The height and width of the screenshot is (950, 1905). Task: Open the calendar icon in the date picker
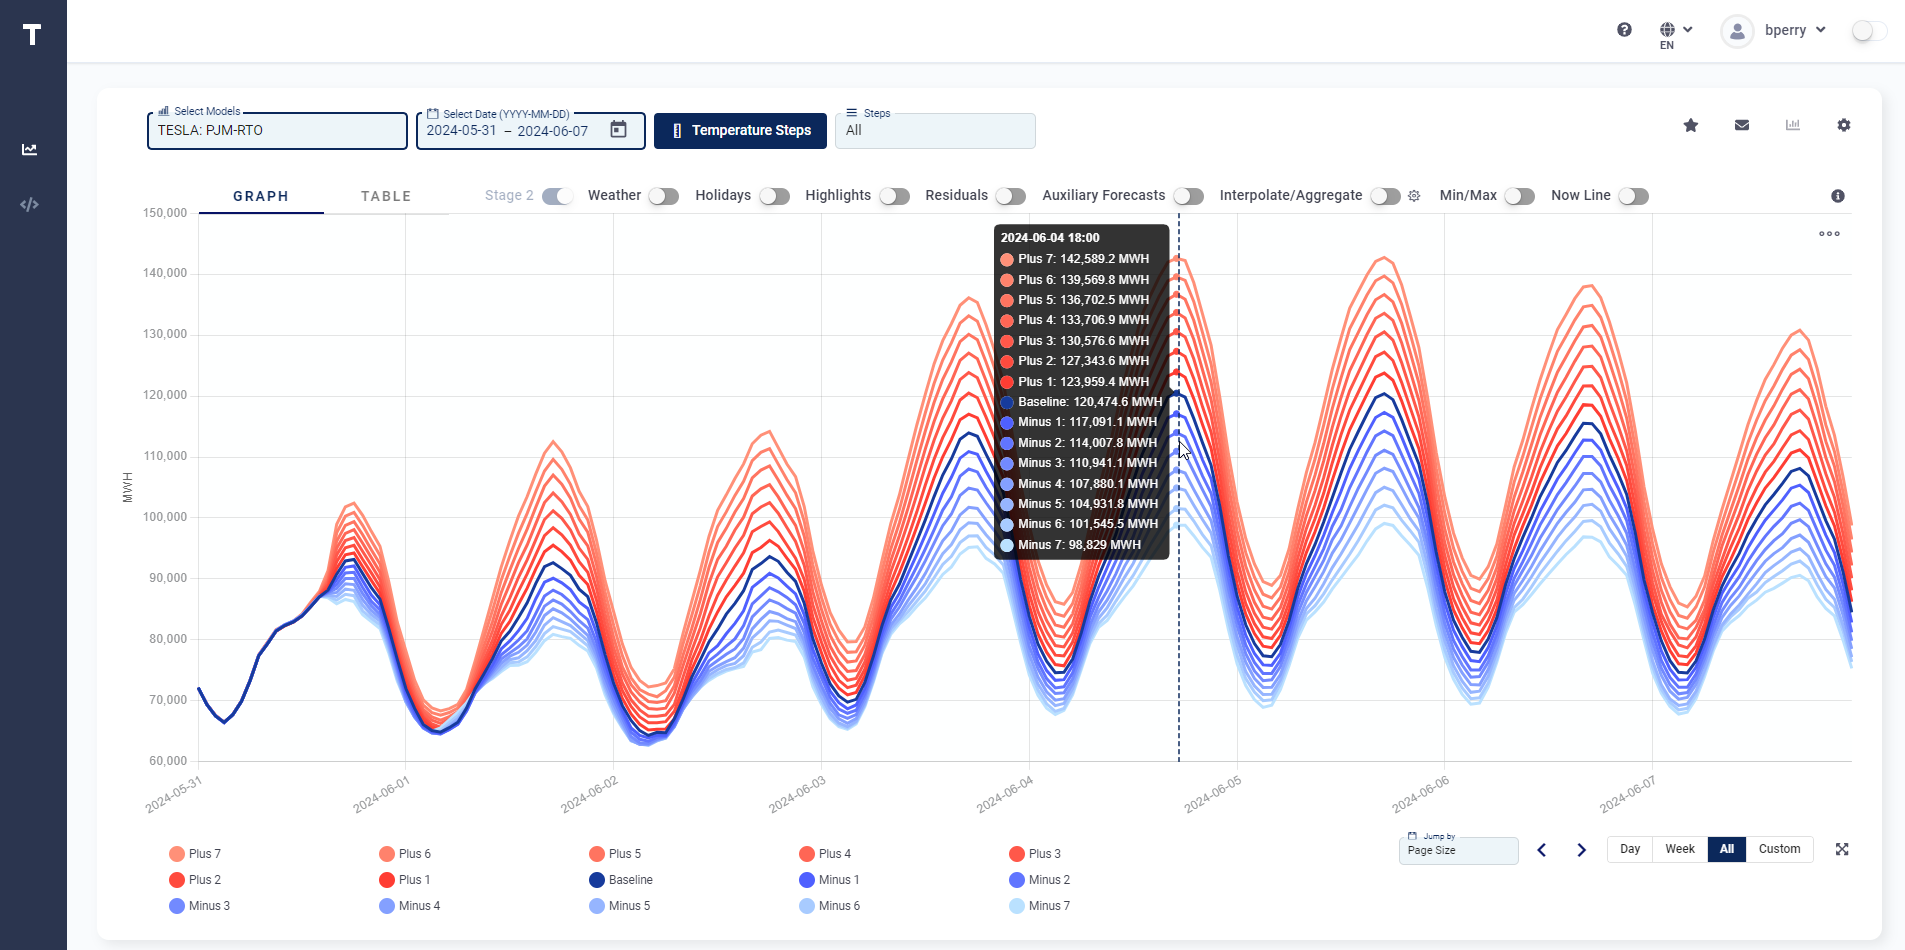tap(619, 130)
